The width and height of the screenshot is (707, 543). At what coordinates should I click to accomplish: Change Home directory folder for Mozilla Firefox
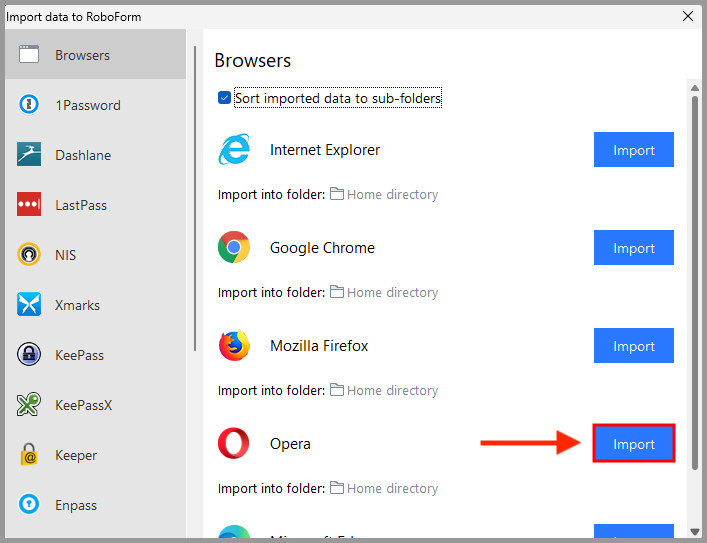click(x=392, y=390)
